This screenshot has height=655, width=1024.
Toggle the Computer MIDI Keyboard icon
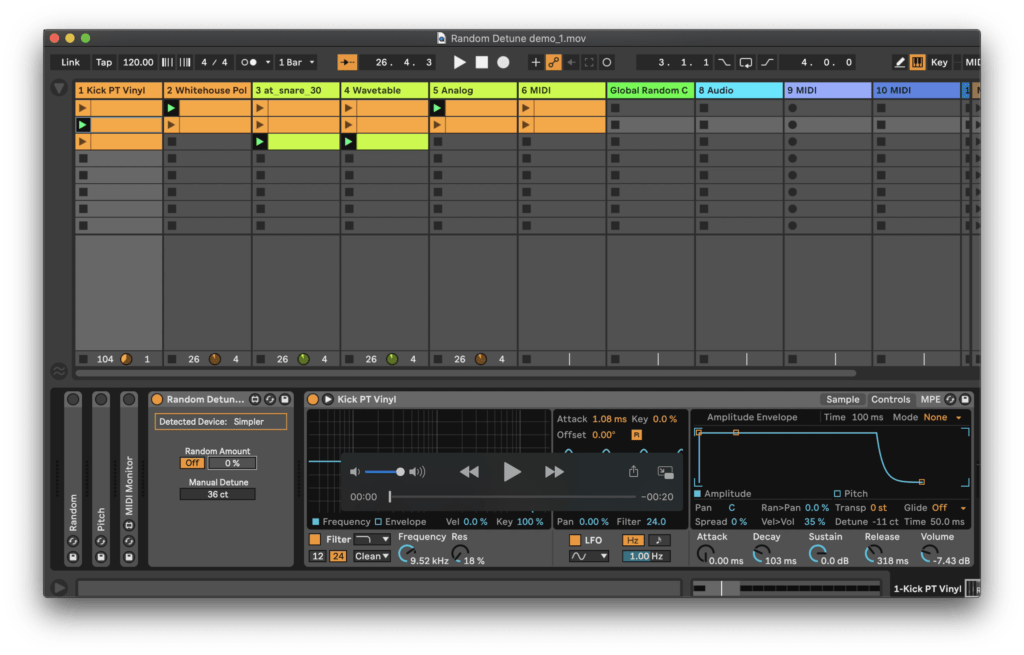(918, 62)
